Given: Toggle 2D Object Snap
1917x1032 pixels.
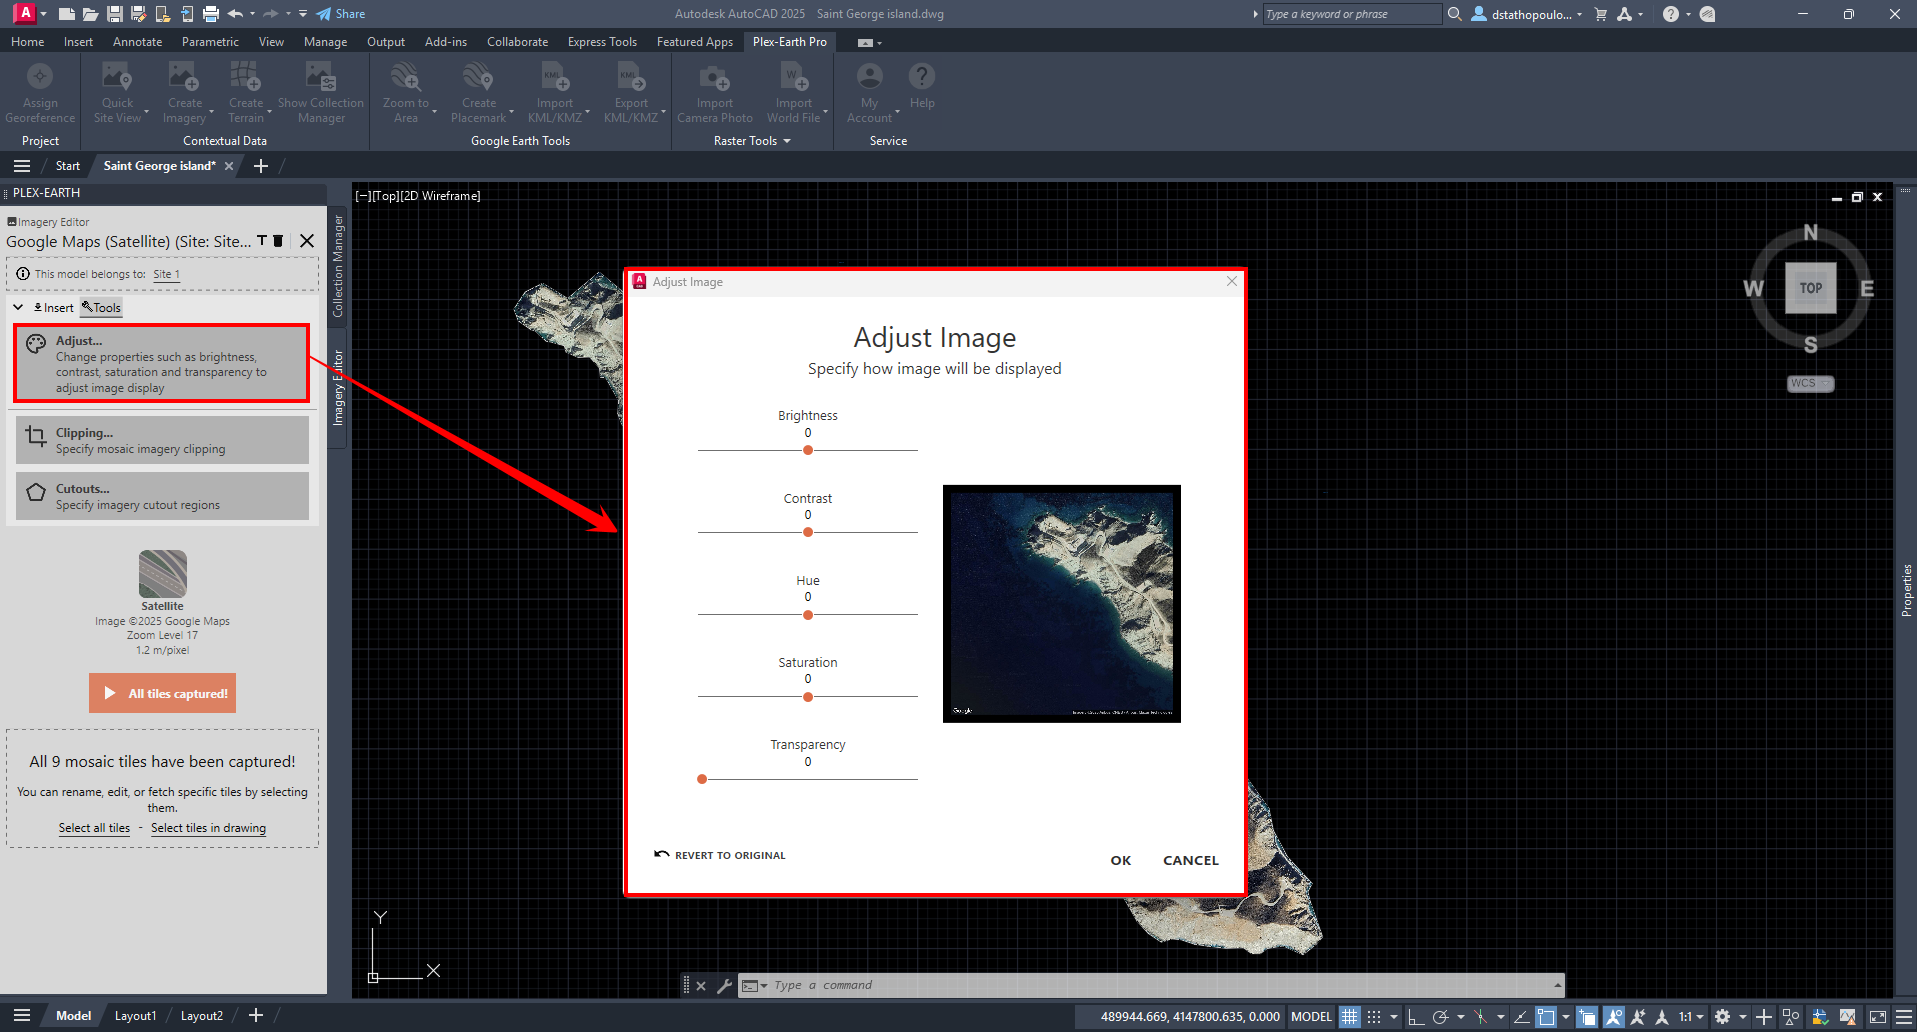Looking at the screenshot, I should point(1546,1017).
